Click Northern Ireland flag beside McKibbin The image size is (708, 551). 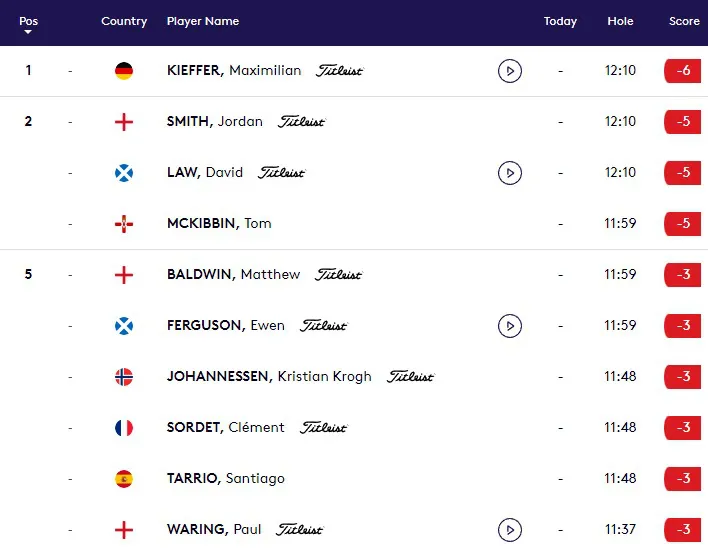click(x=124, y=224)
